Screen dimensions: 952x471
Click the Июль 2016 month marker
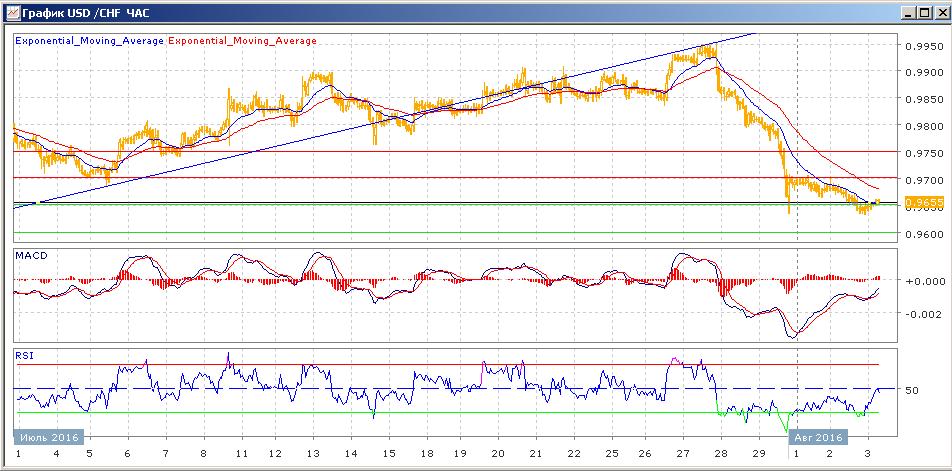[x=48, y=437]
